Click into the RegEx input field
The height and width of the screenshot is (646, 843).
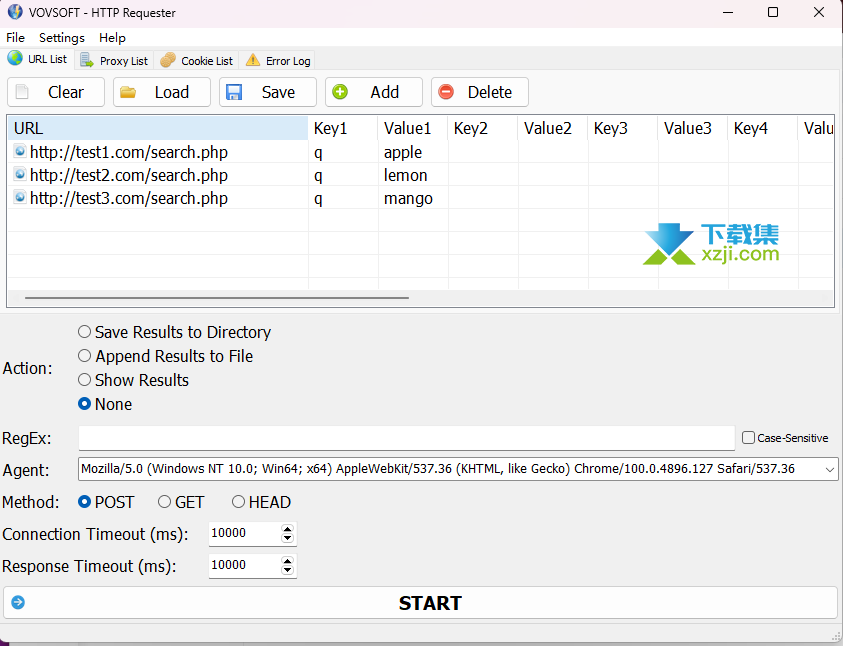(x=406, y=438)
